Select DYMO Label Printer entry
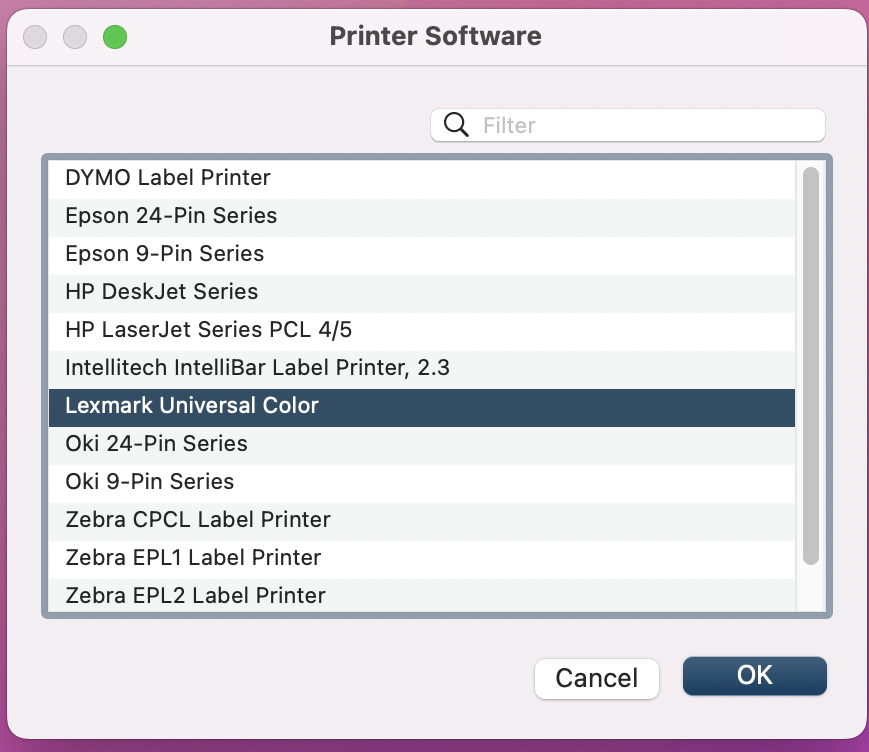 [421, 178]
